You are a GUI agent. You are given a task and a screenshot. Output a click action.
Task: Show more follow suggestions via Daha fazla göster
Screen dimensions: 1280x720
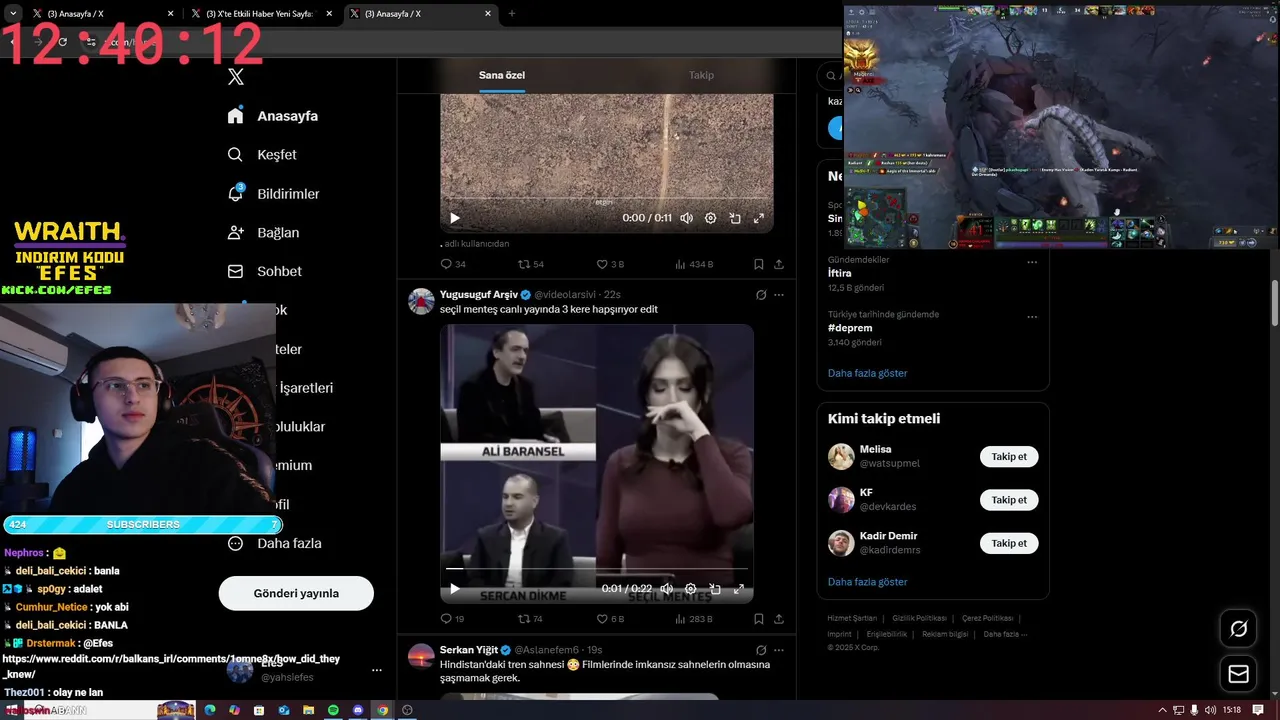[x=868, y=582]
